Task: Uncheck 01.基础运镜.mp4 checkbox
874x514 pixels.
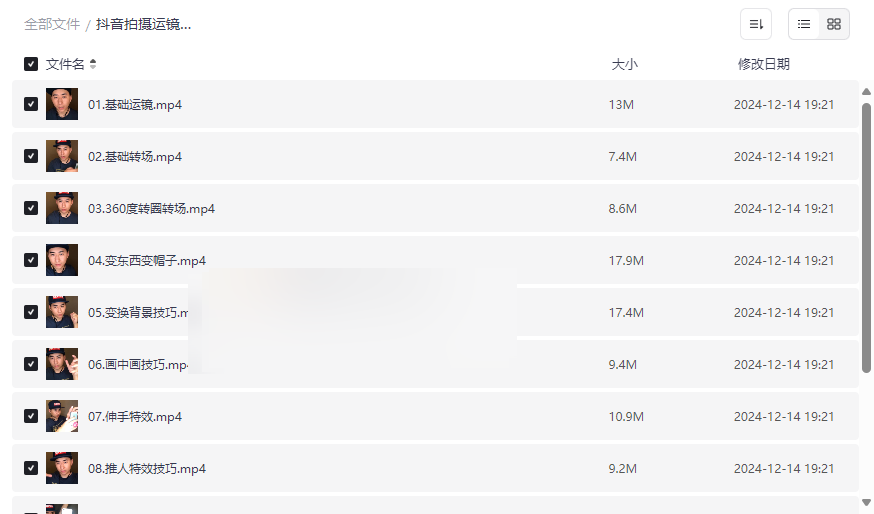Action: click(31, 104)
